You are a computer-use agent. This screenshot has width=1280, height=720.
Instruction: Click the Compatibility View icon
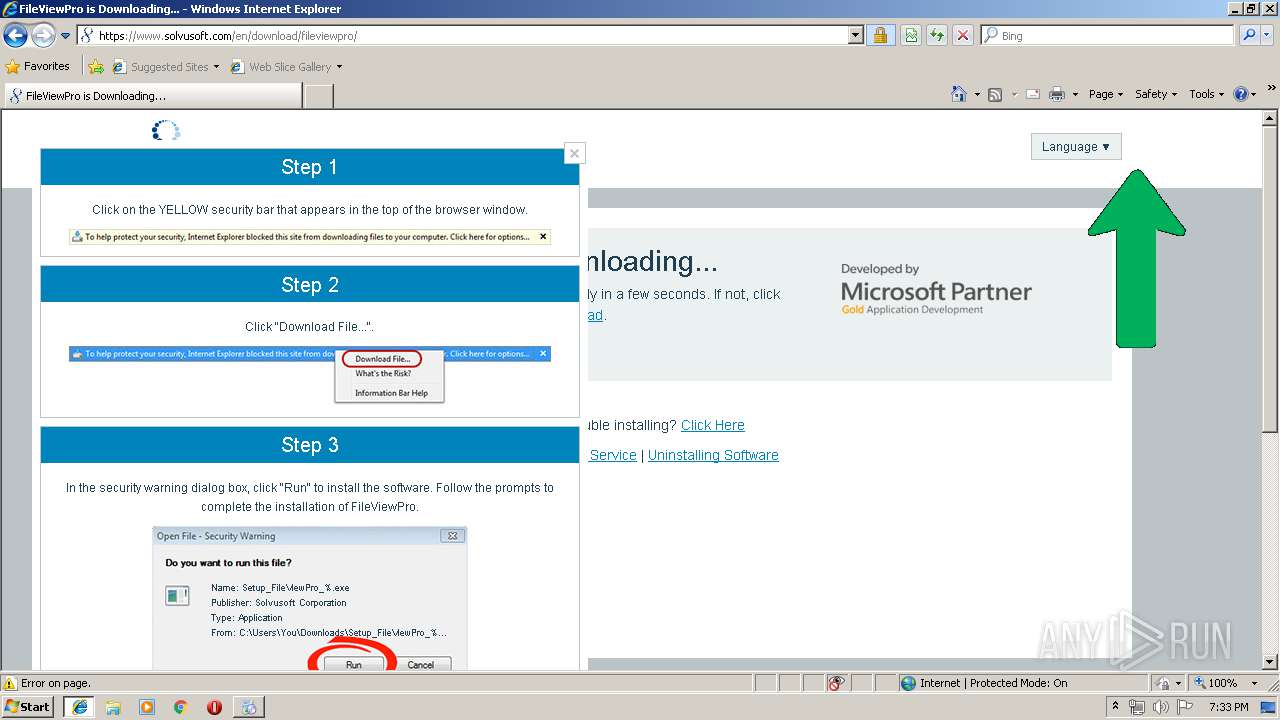click(x=911, y=35)
